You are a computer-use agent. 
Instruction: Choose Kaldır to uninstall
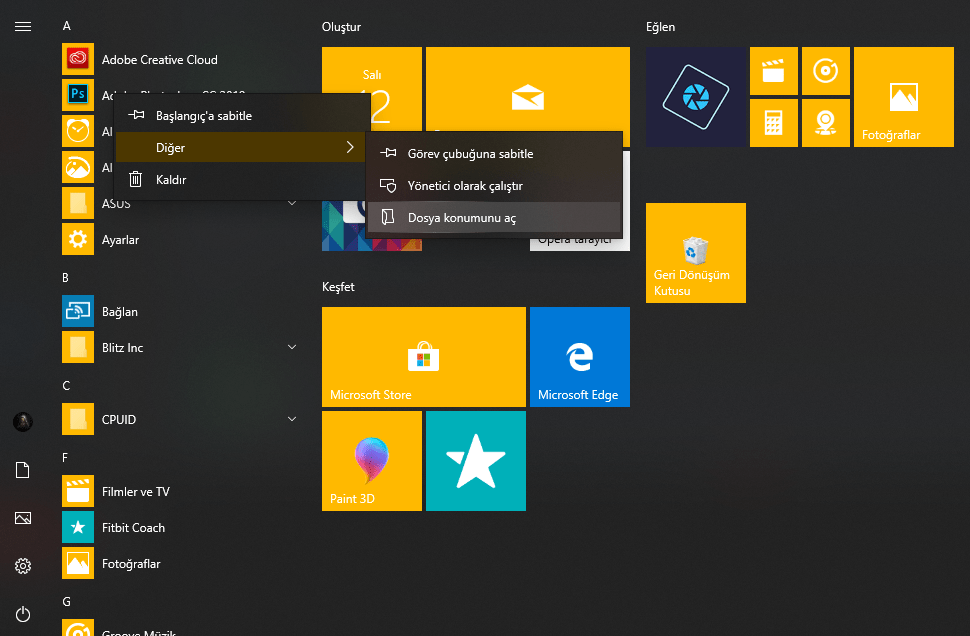click(x=241, y=179)
